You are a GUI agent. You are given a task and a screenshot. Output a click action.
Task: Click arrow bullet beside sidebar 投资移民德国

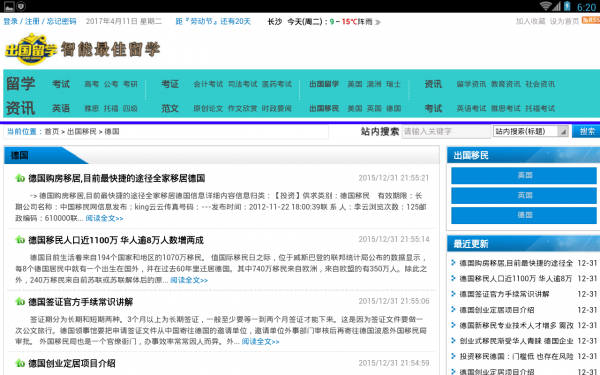click(453, 357)
